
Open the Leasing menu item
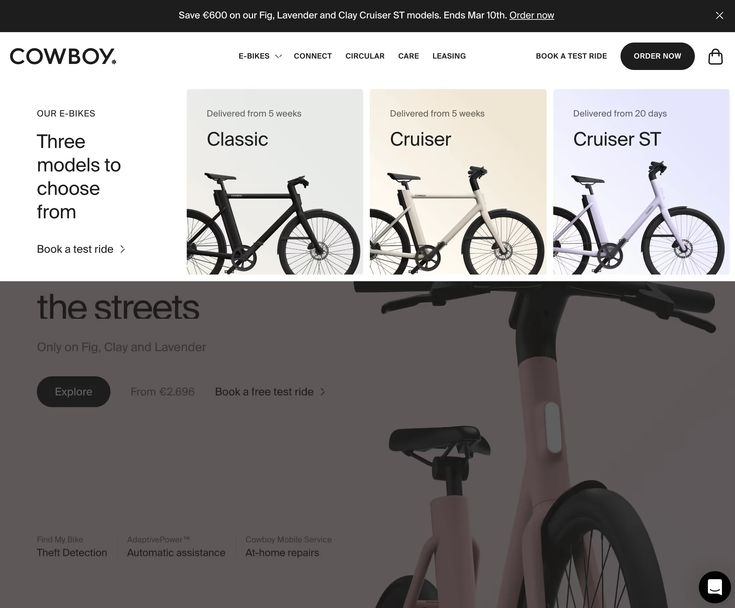click(449, 56)
